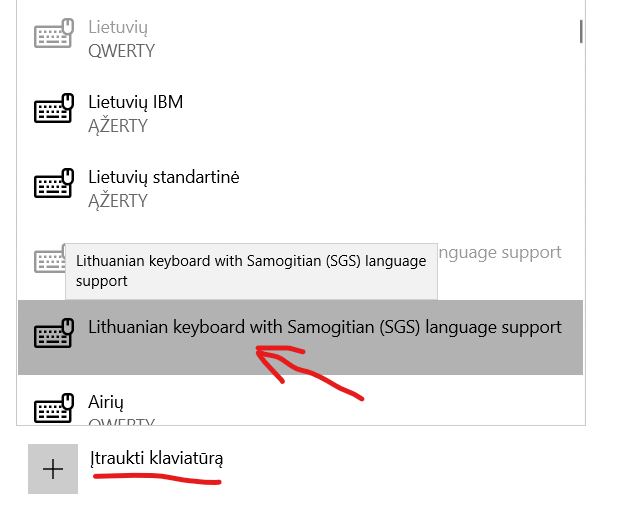Click the QWERTY subtitle under Lietuvių

click(x=121, y=50)
